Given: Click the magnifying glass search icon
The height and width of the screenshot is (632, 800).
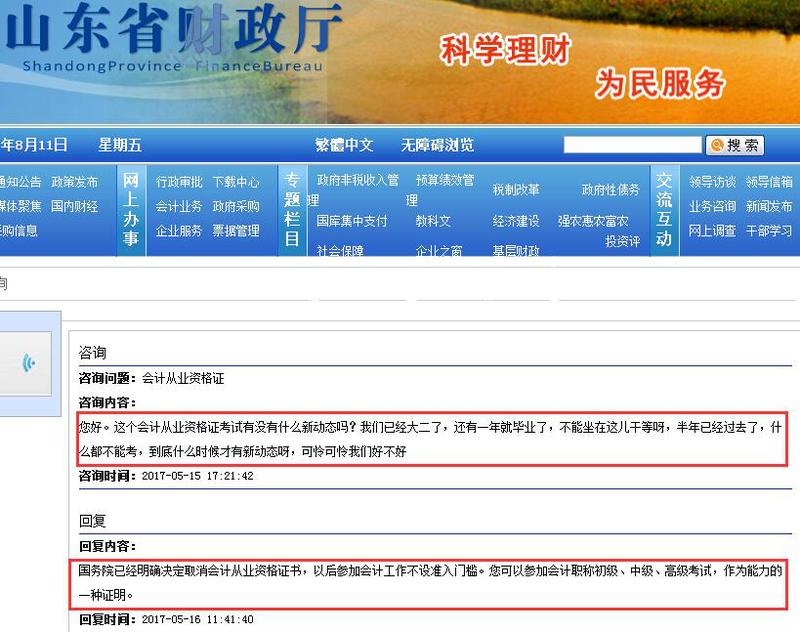Looking at the screenshot, I should tap(716, 145).
